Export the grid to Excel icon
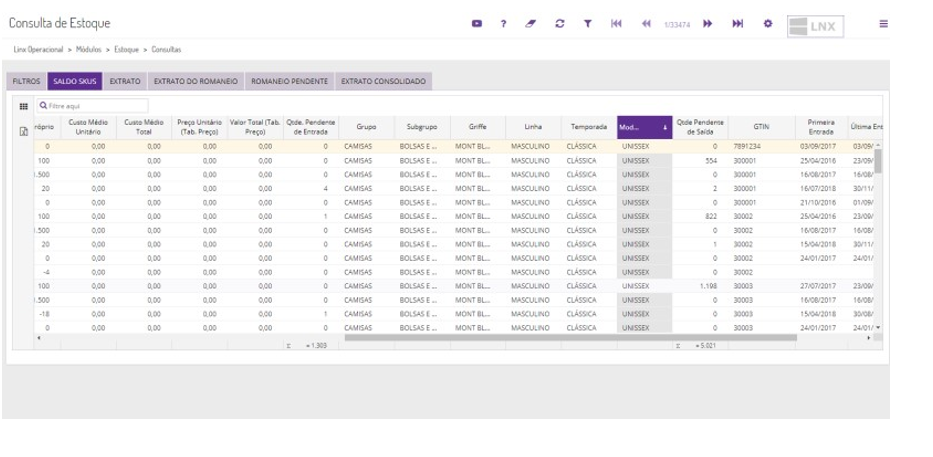This screenshot has height=457, width=933. (24, 132)
